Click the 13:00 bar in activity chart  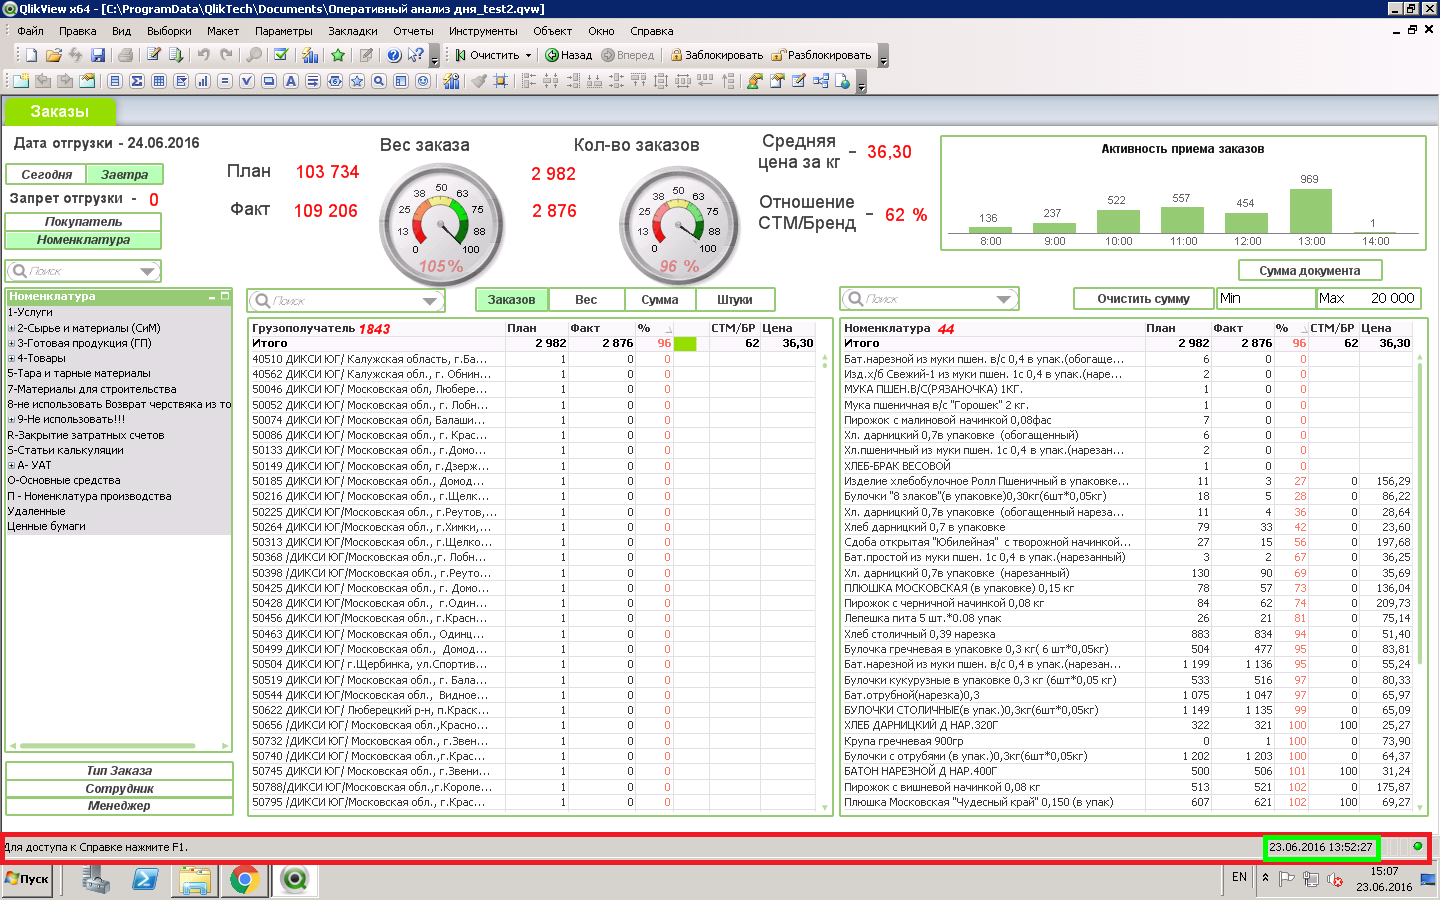tap(1311, 210)
